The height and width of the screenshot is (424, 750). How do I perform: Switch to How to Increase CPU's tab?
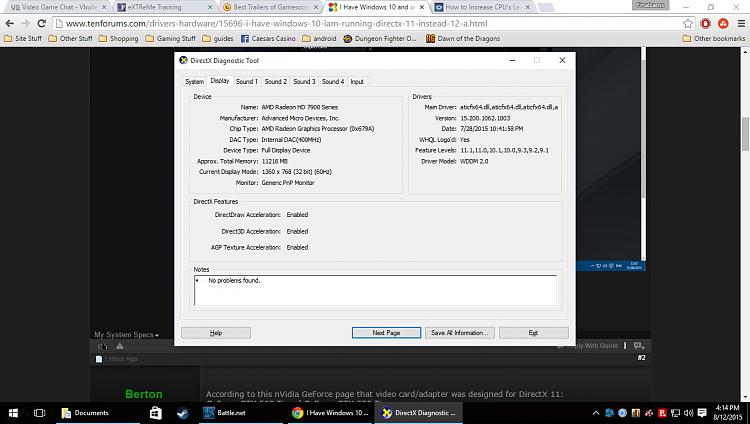click(x=482, y=7)
